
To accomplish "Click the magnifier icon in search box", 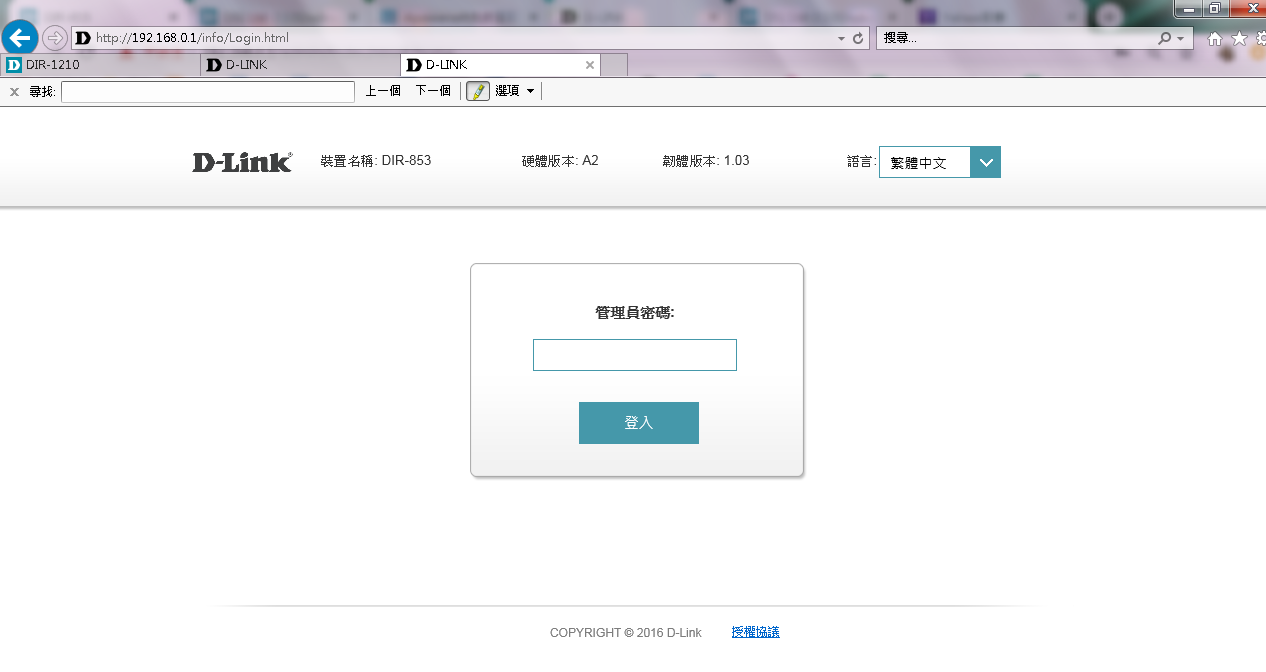I will tap(1164, 38).
